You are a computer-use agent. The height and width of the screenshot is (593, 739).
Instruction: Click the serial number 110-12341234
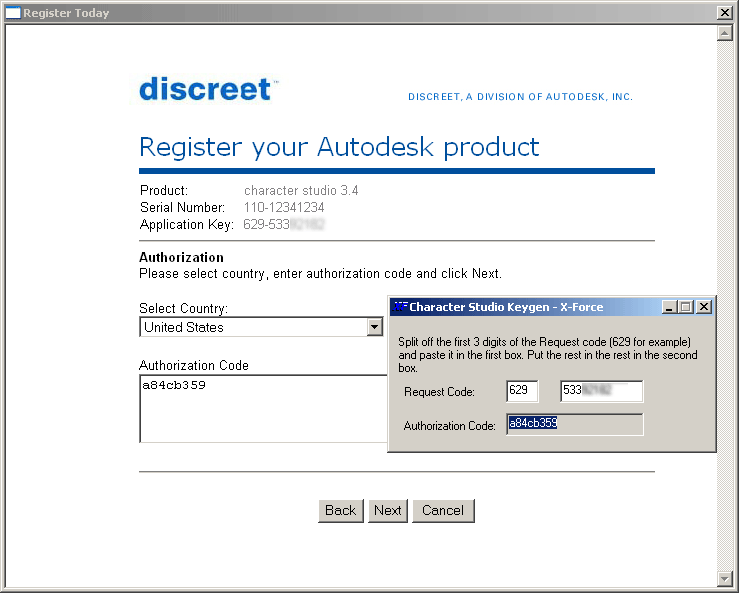pos(284,207)
